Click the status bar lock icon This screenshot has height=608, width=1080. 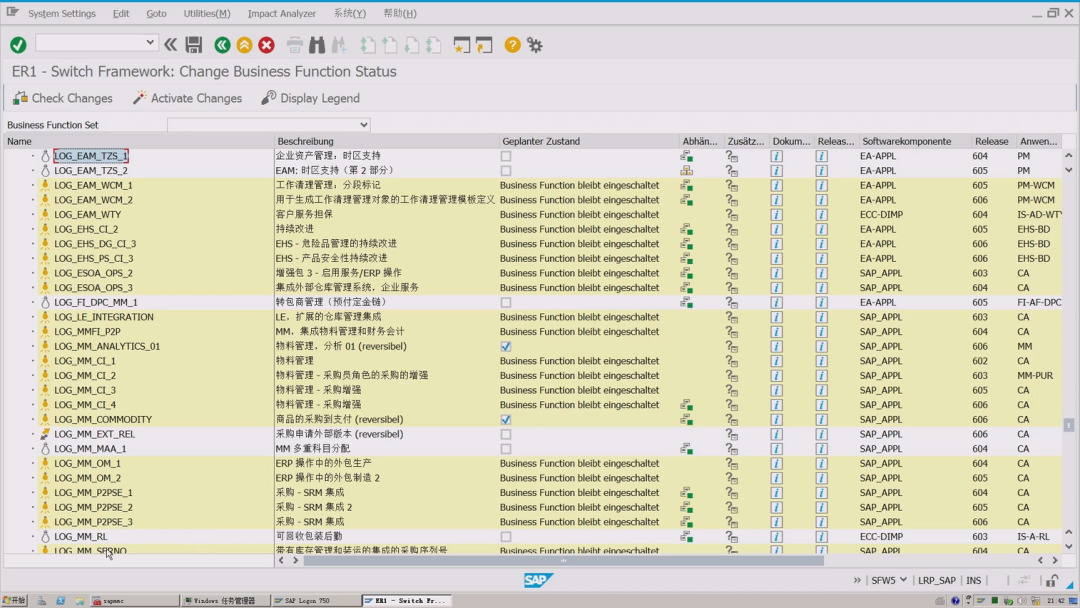click(x=1052, y=580)
